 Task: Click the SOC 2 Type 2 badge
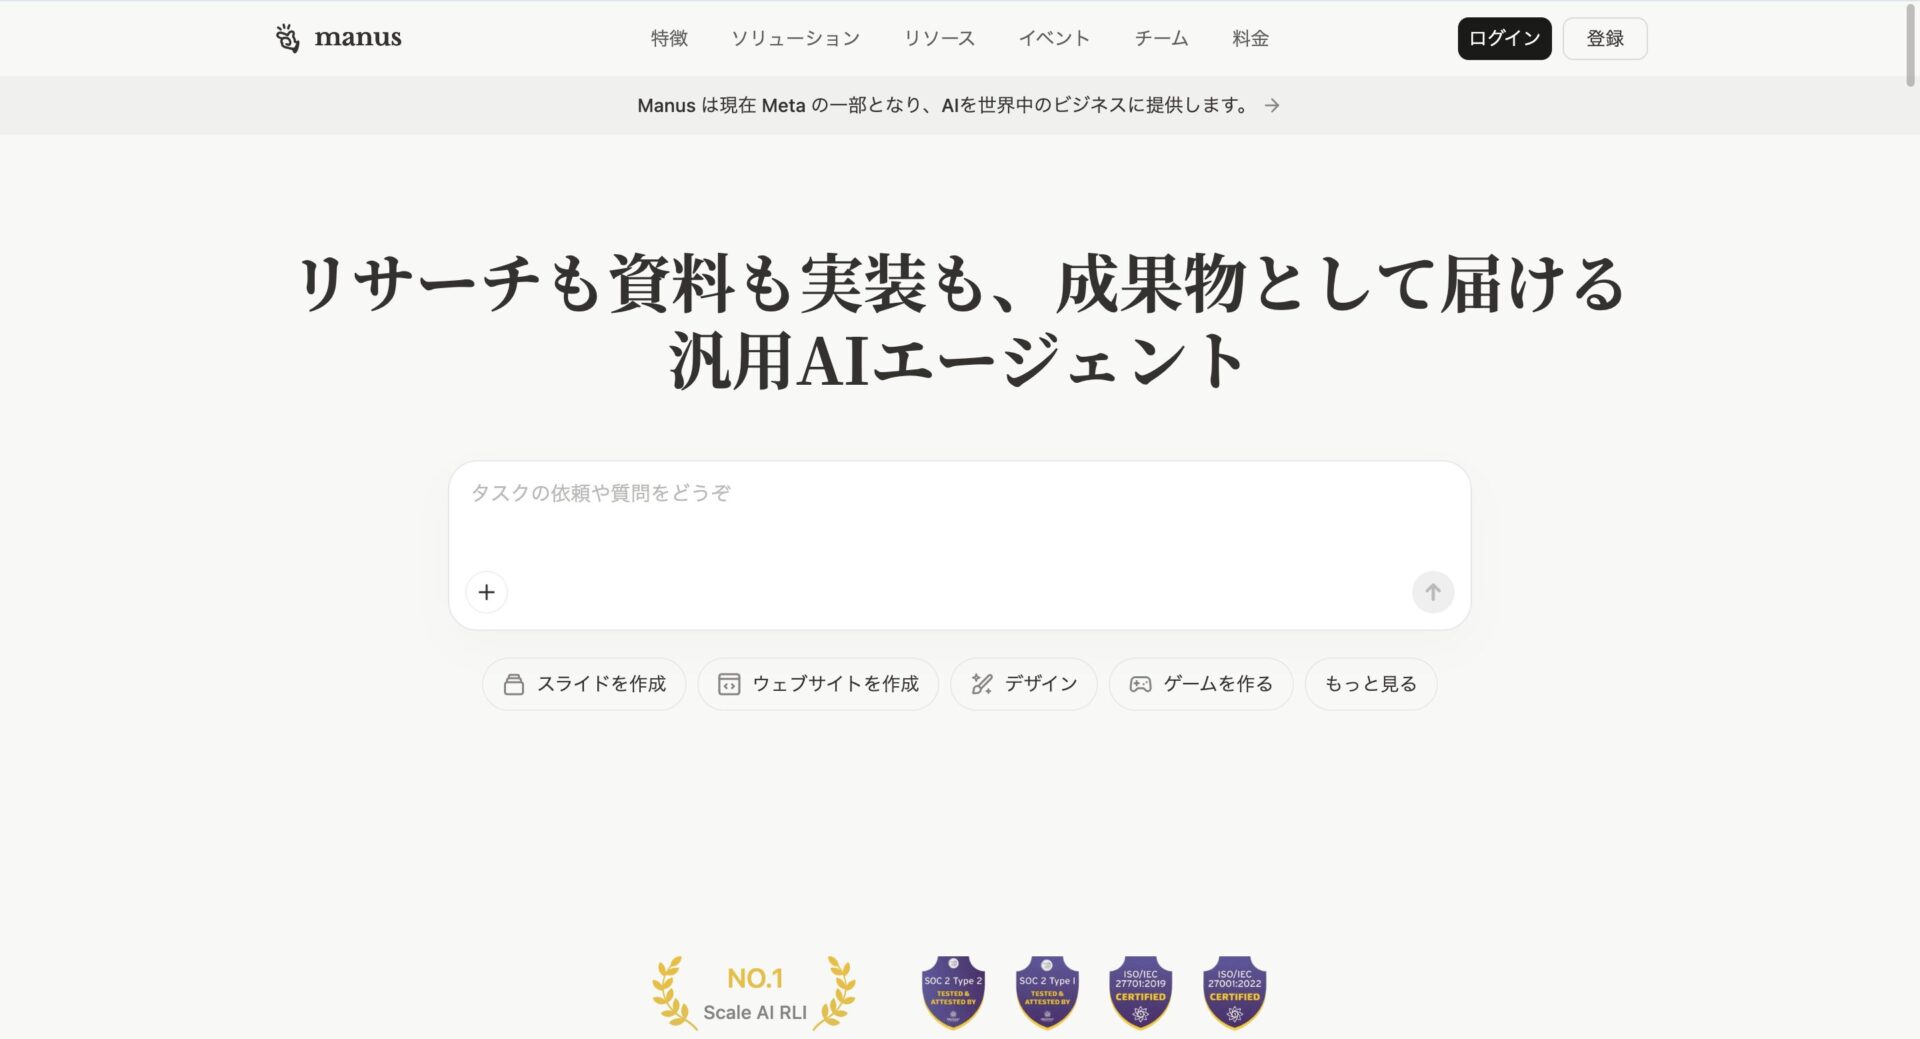(x=953, y=992)
